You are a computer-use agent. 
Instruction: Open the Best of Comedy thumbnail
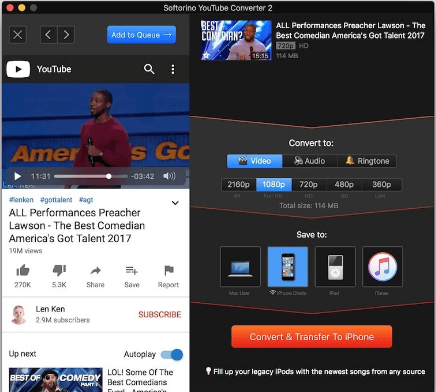tap(56, 380)
